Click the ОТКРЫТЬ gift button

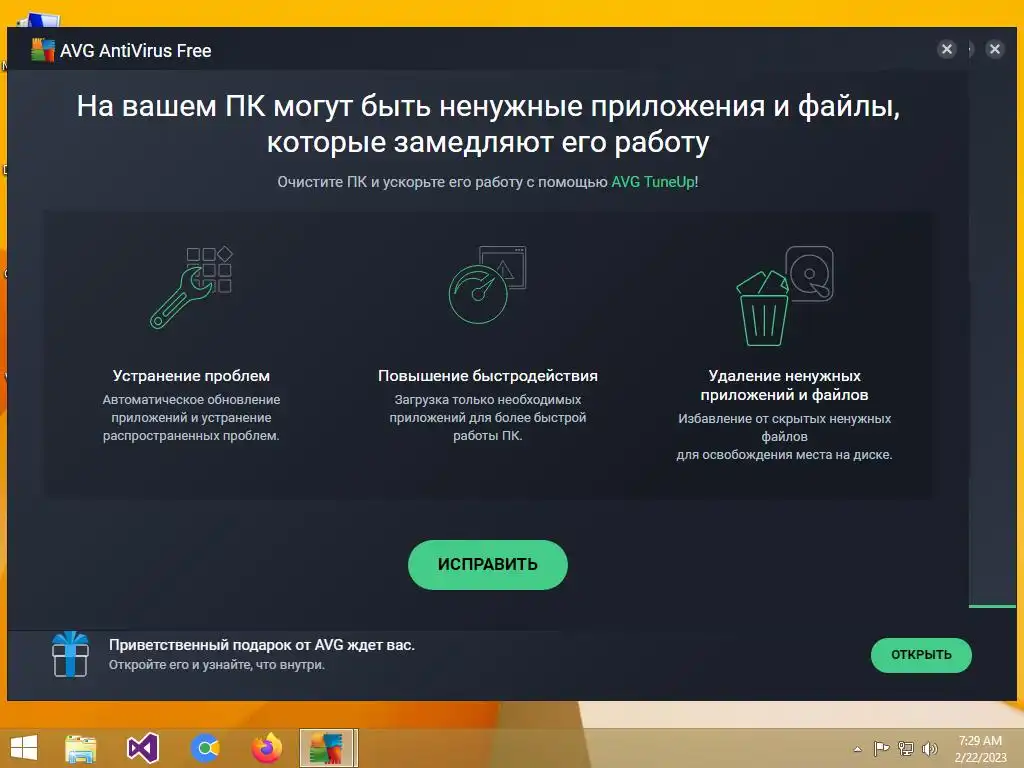921,654
